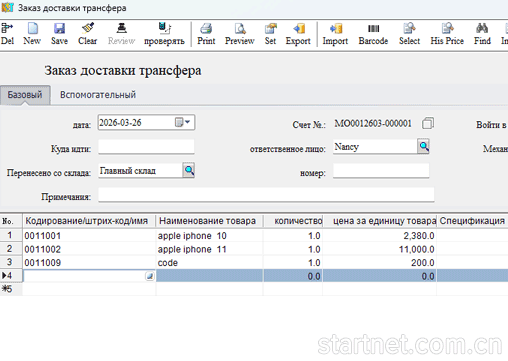Viewport: 508px width, 361px height.
Task: Click the Примечания input field
Action: coord(266,195)
